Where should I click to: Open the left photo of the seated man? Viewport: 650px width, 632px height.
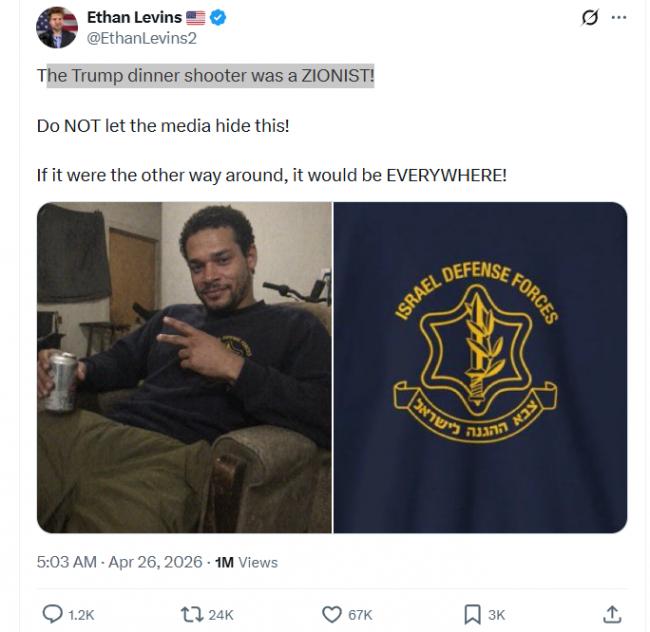(184, 367)
